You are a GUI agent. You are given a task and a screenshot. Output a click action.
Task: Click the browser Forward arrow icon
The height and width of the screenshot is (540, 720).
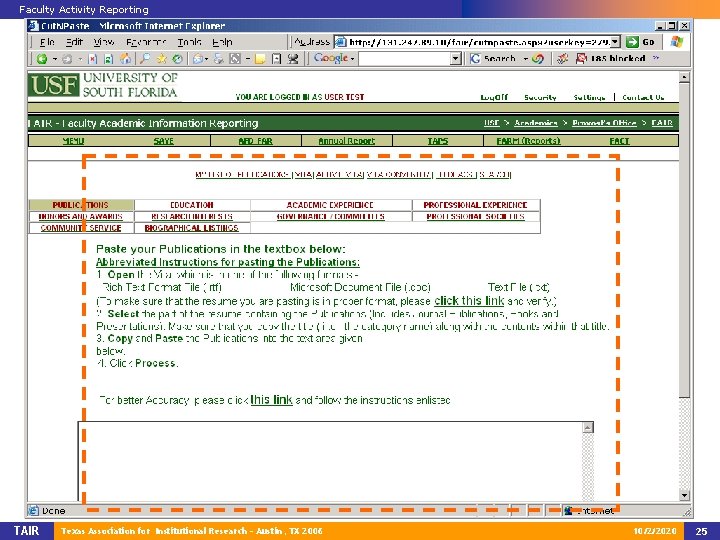pos(67,58)
